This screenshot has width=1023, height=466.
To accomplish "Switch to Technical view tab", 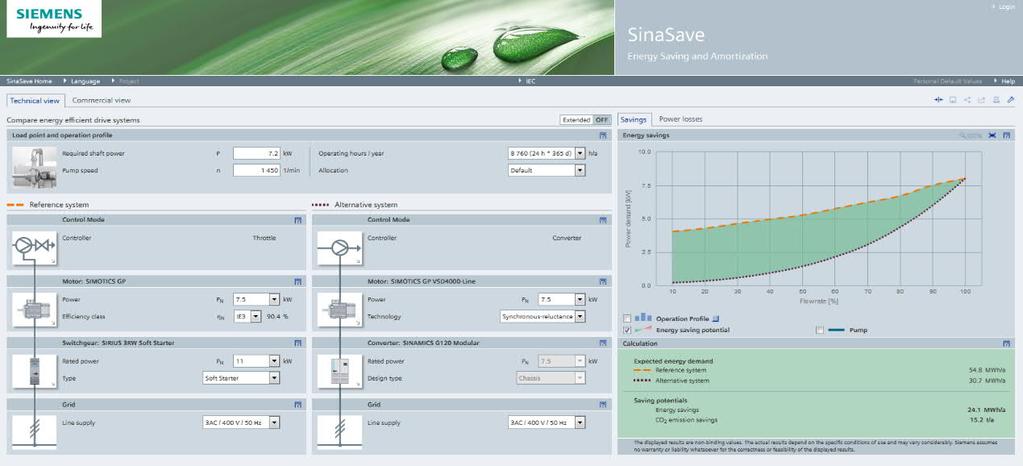I will coord(35,101).
